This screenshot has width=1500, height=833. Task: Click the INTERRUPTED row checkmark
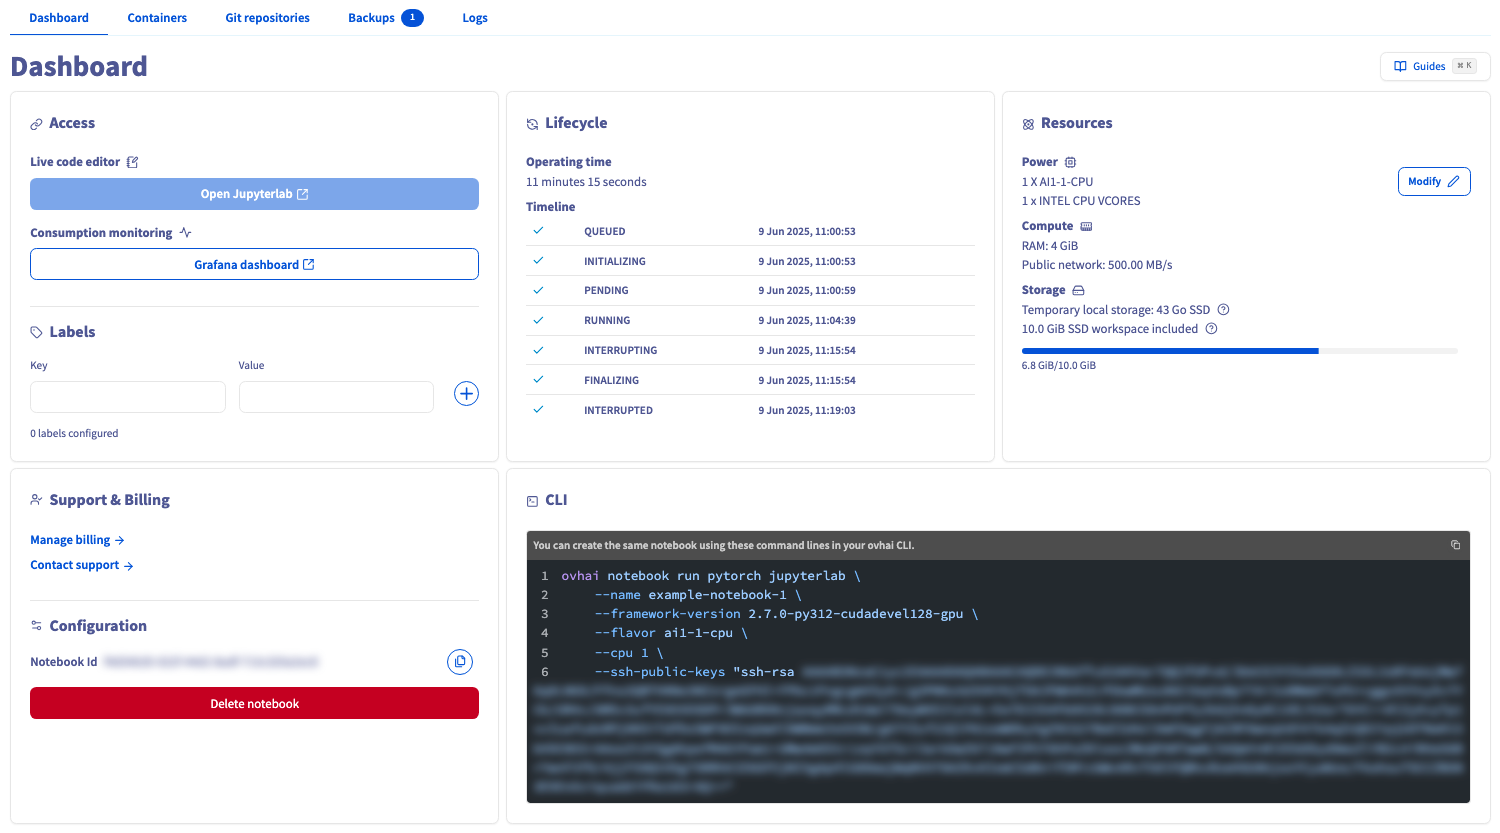(x=538, y=409)
